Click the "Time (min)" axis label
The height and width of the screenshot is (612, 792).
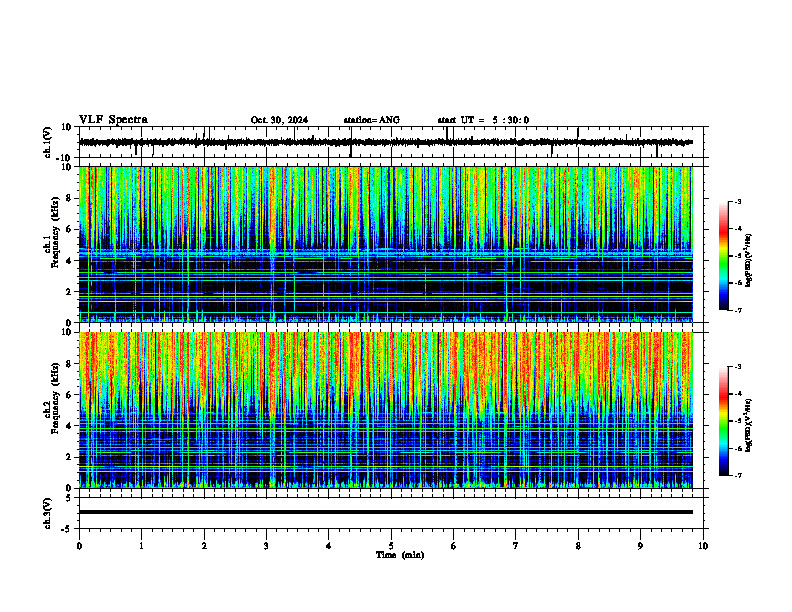click(400, 555)
